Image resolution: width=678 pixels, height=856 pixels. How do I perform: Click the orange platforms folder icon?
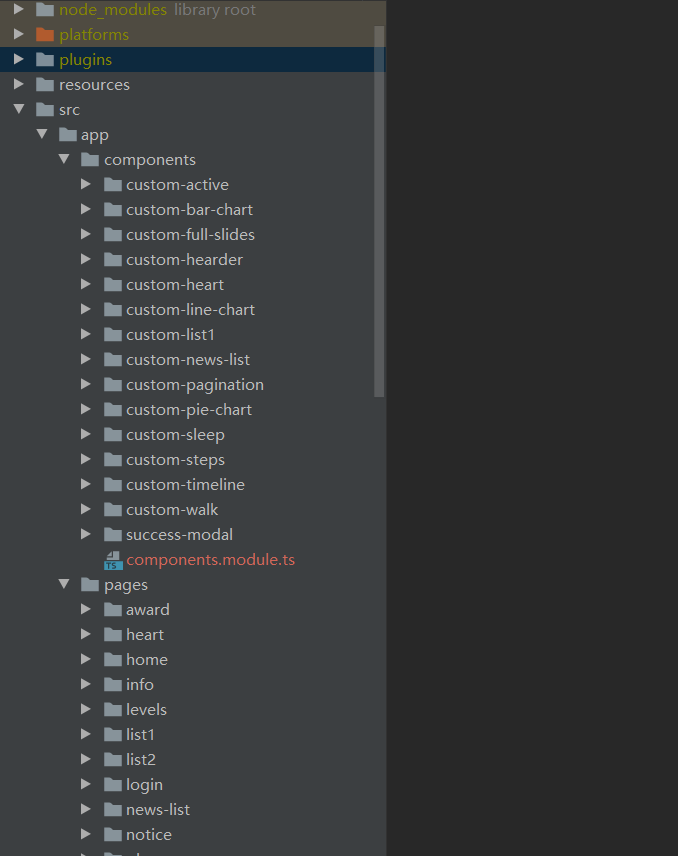[44, 35]
